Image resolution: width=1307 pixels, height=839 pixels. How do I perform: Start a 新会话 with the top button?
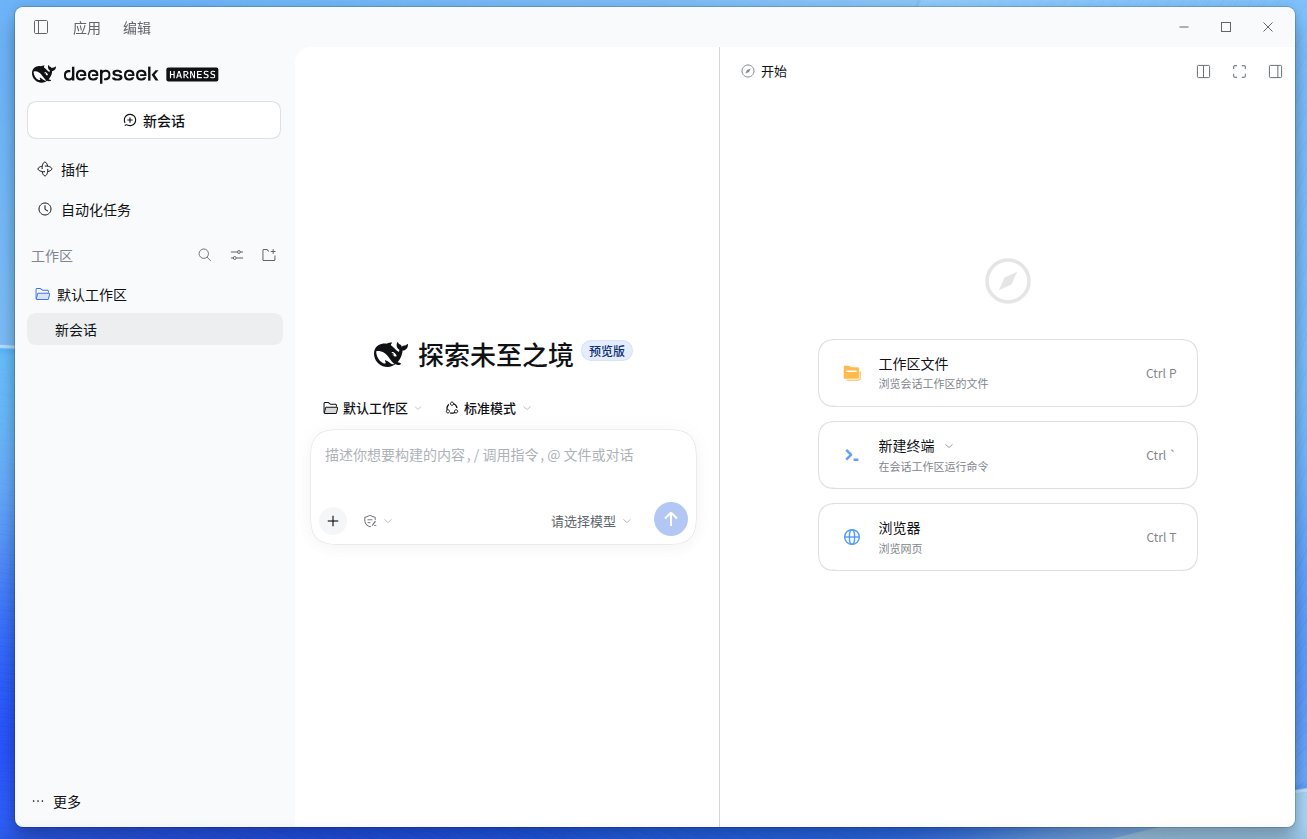click(154, 120)
